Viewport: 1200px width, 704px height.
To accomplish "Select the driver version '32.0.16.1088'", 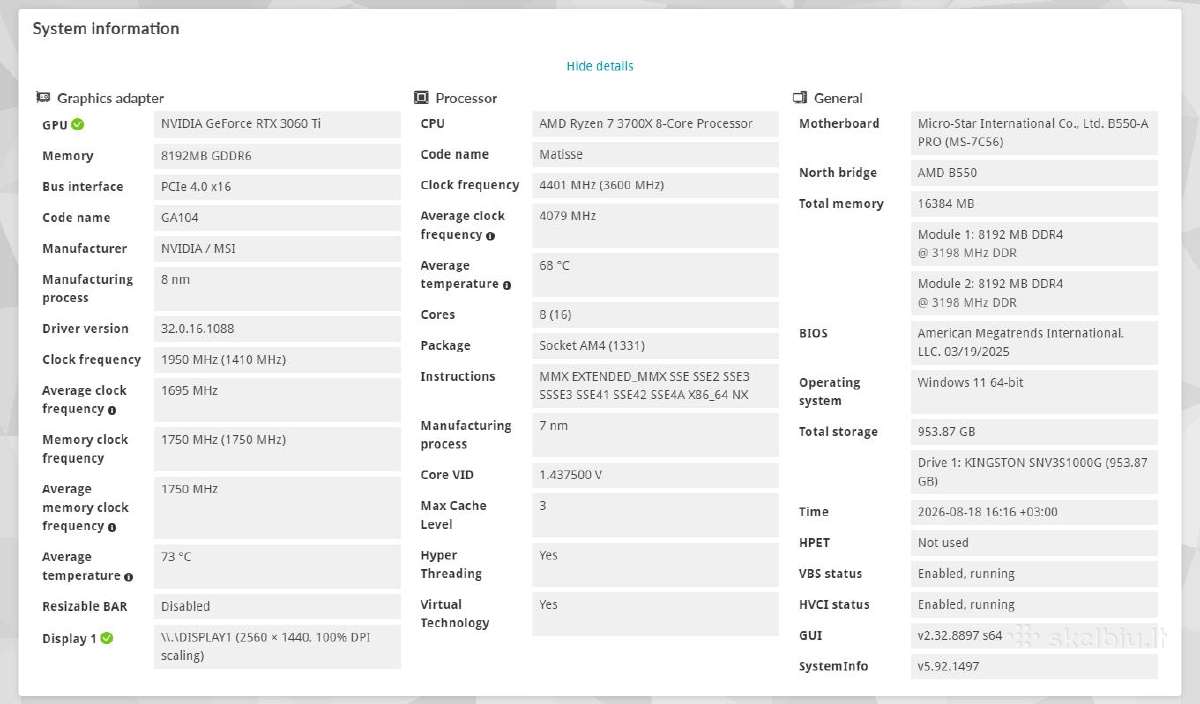I will pyautogui.click(x=277, y=328).
